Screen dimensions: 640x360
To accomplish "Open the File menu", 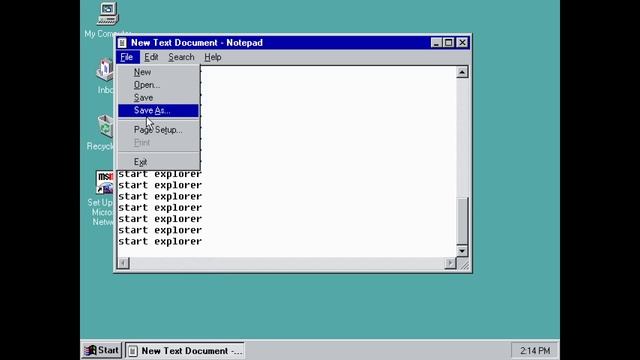I will click(127, 57).
